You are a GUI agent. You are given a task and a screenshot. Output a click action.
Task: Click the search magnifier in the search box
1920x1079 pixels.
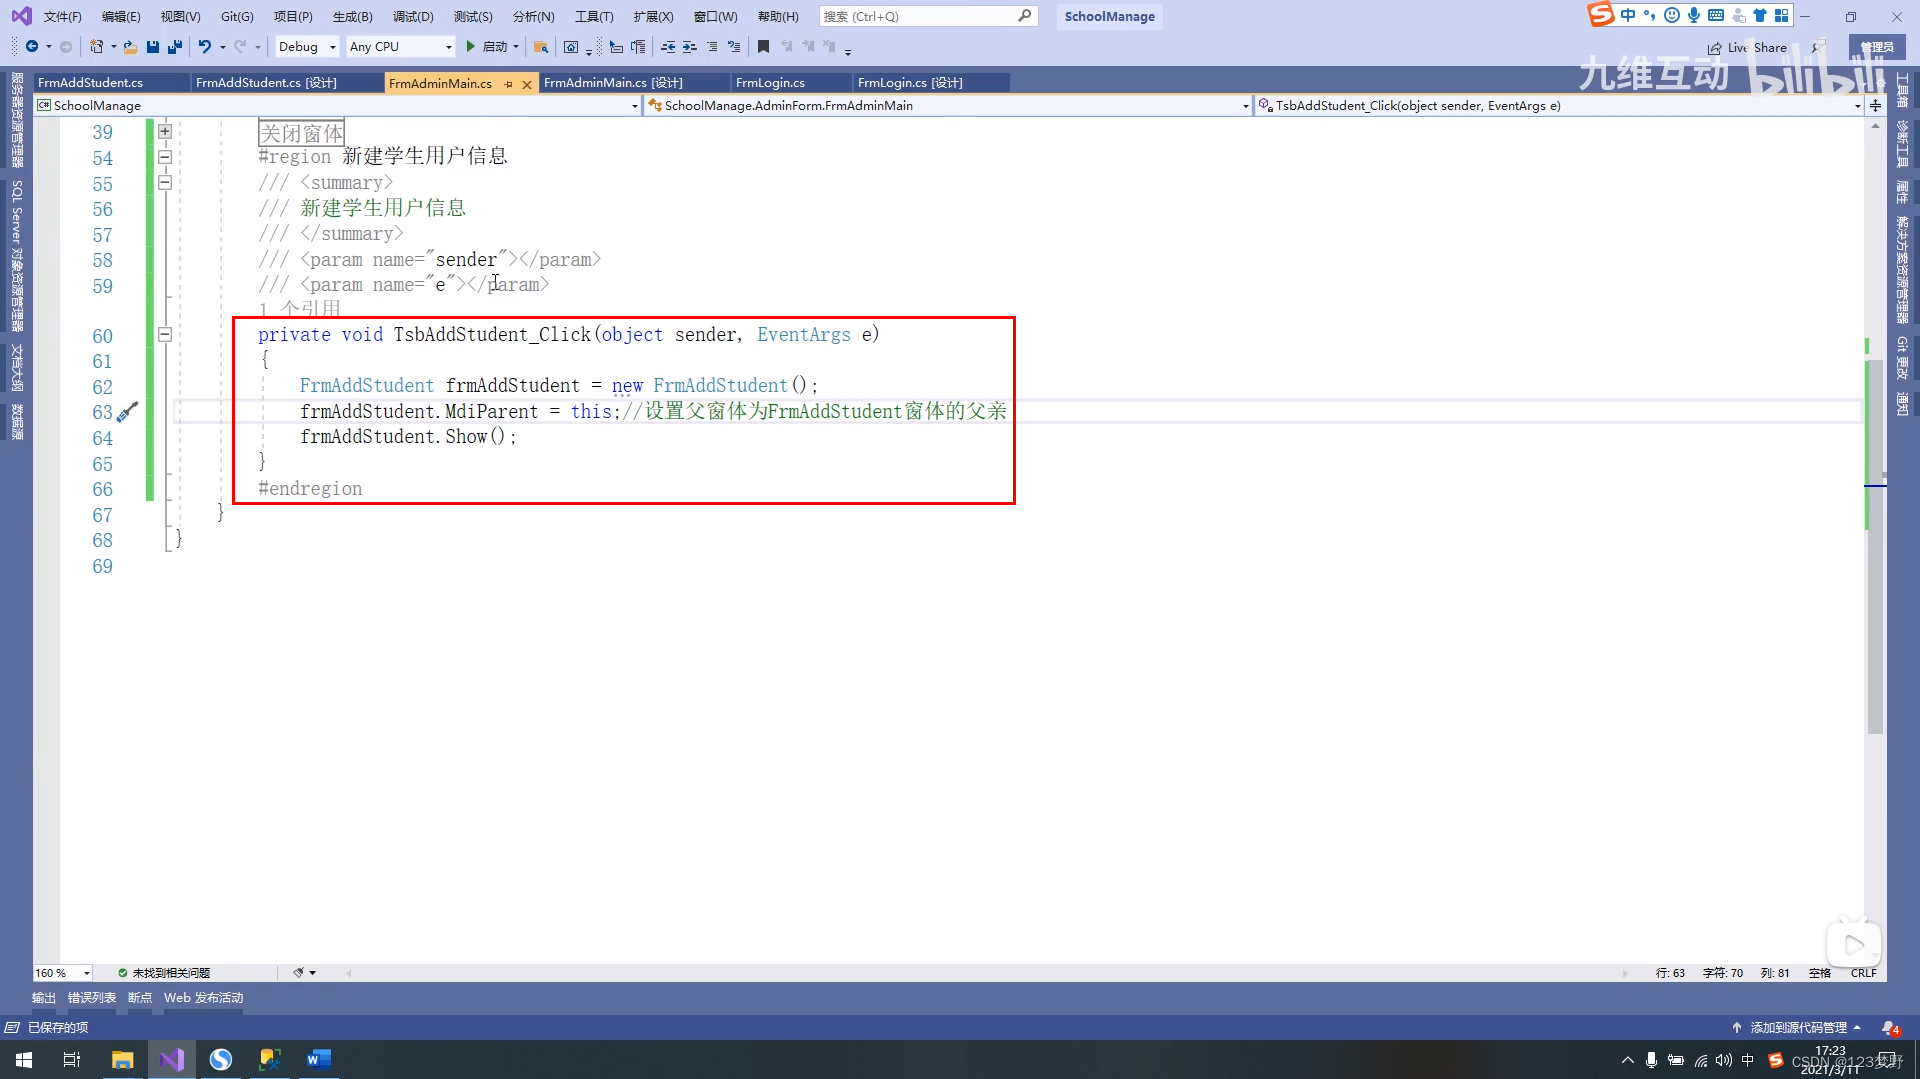1024,16
